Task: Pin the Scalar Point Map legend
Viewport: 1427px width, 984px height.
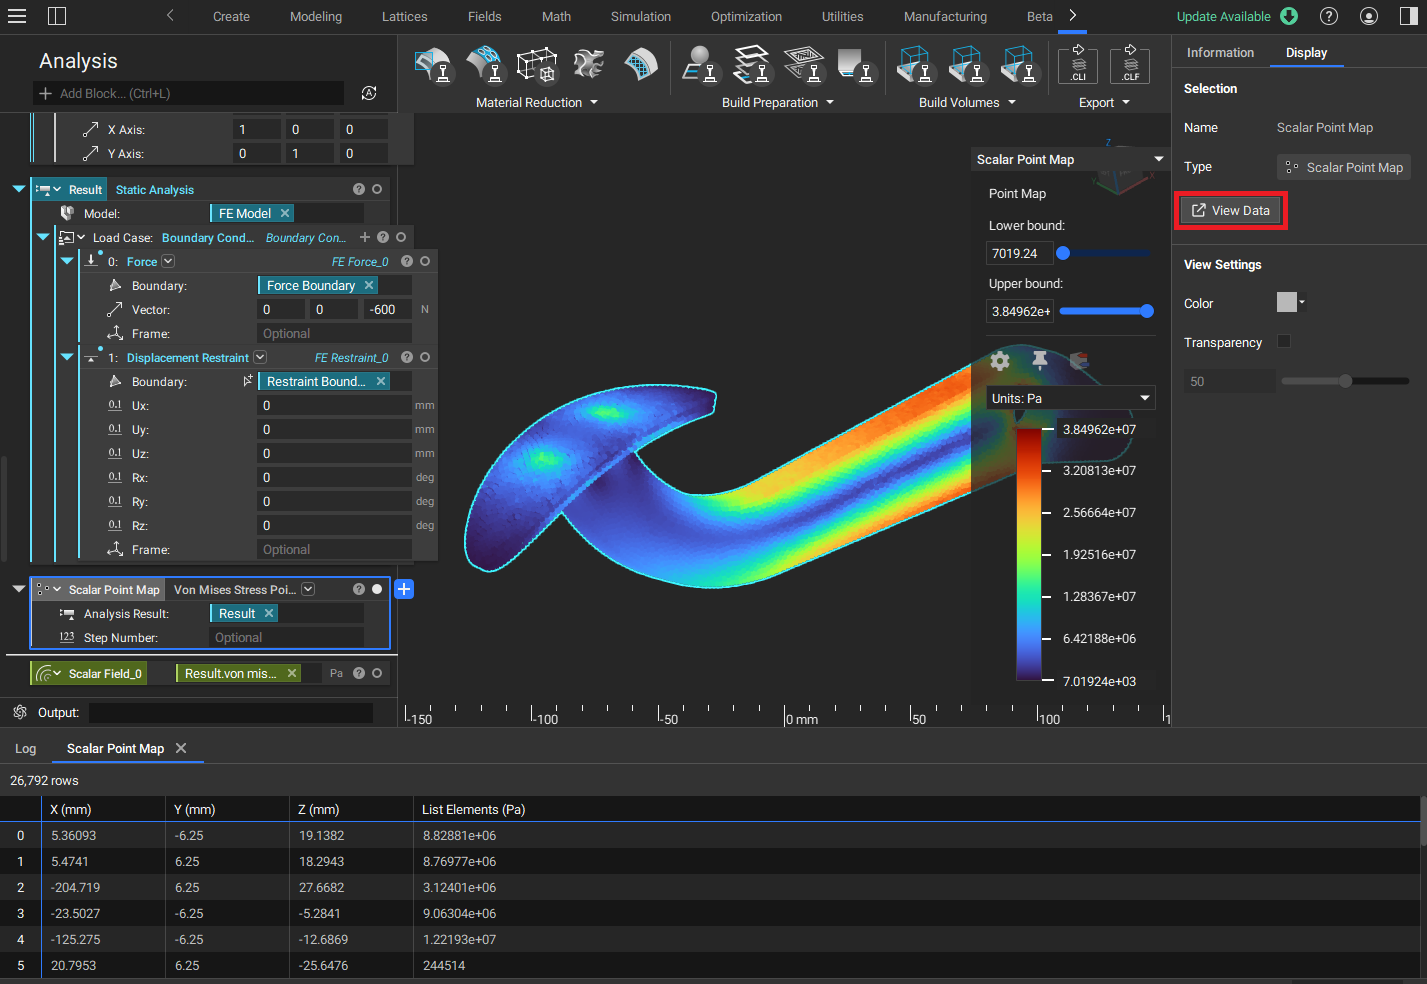Action: click(x=1040, y=360)
